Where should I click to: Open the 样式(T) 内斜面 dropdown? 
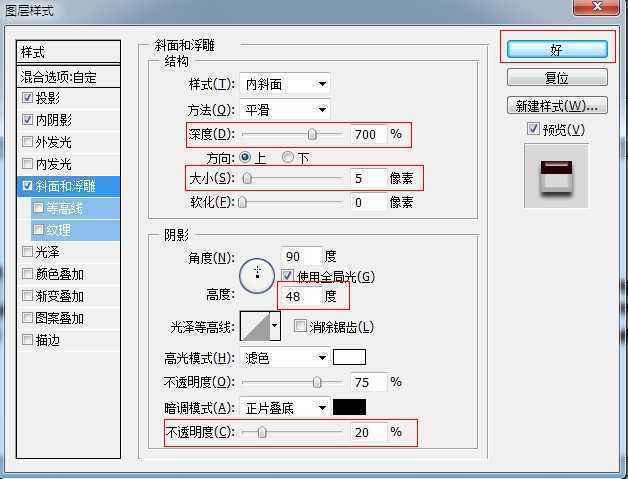click(285, 84)
